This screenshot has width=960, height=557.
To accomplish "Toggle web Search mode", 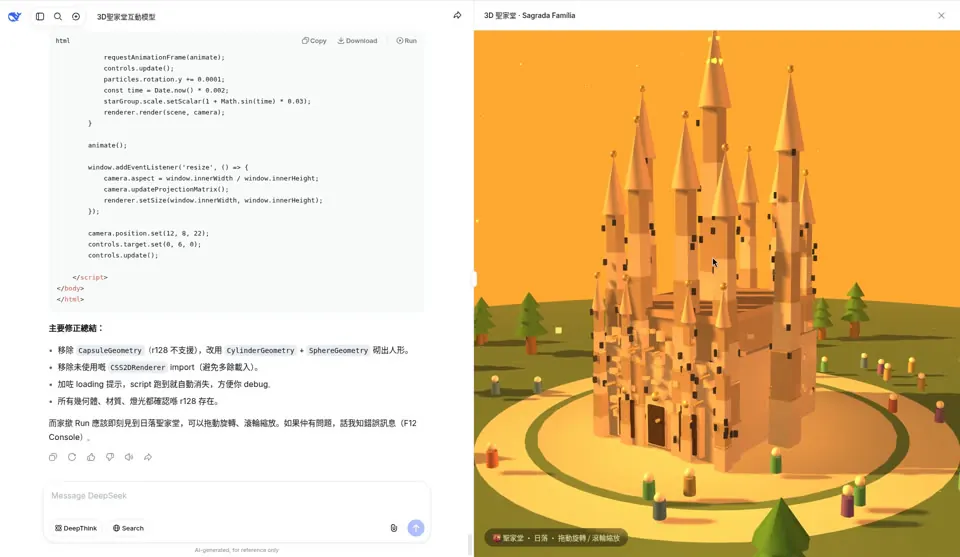I will [129, 528].
